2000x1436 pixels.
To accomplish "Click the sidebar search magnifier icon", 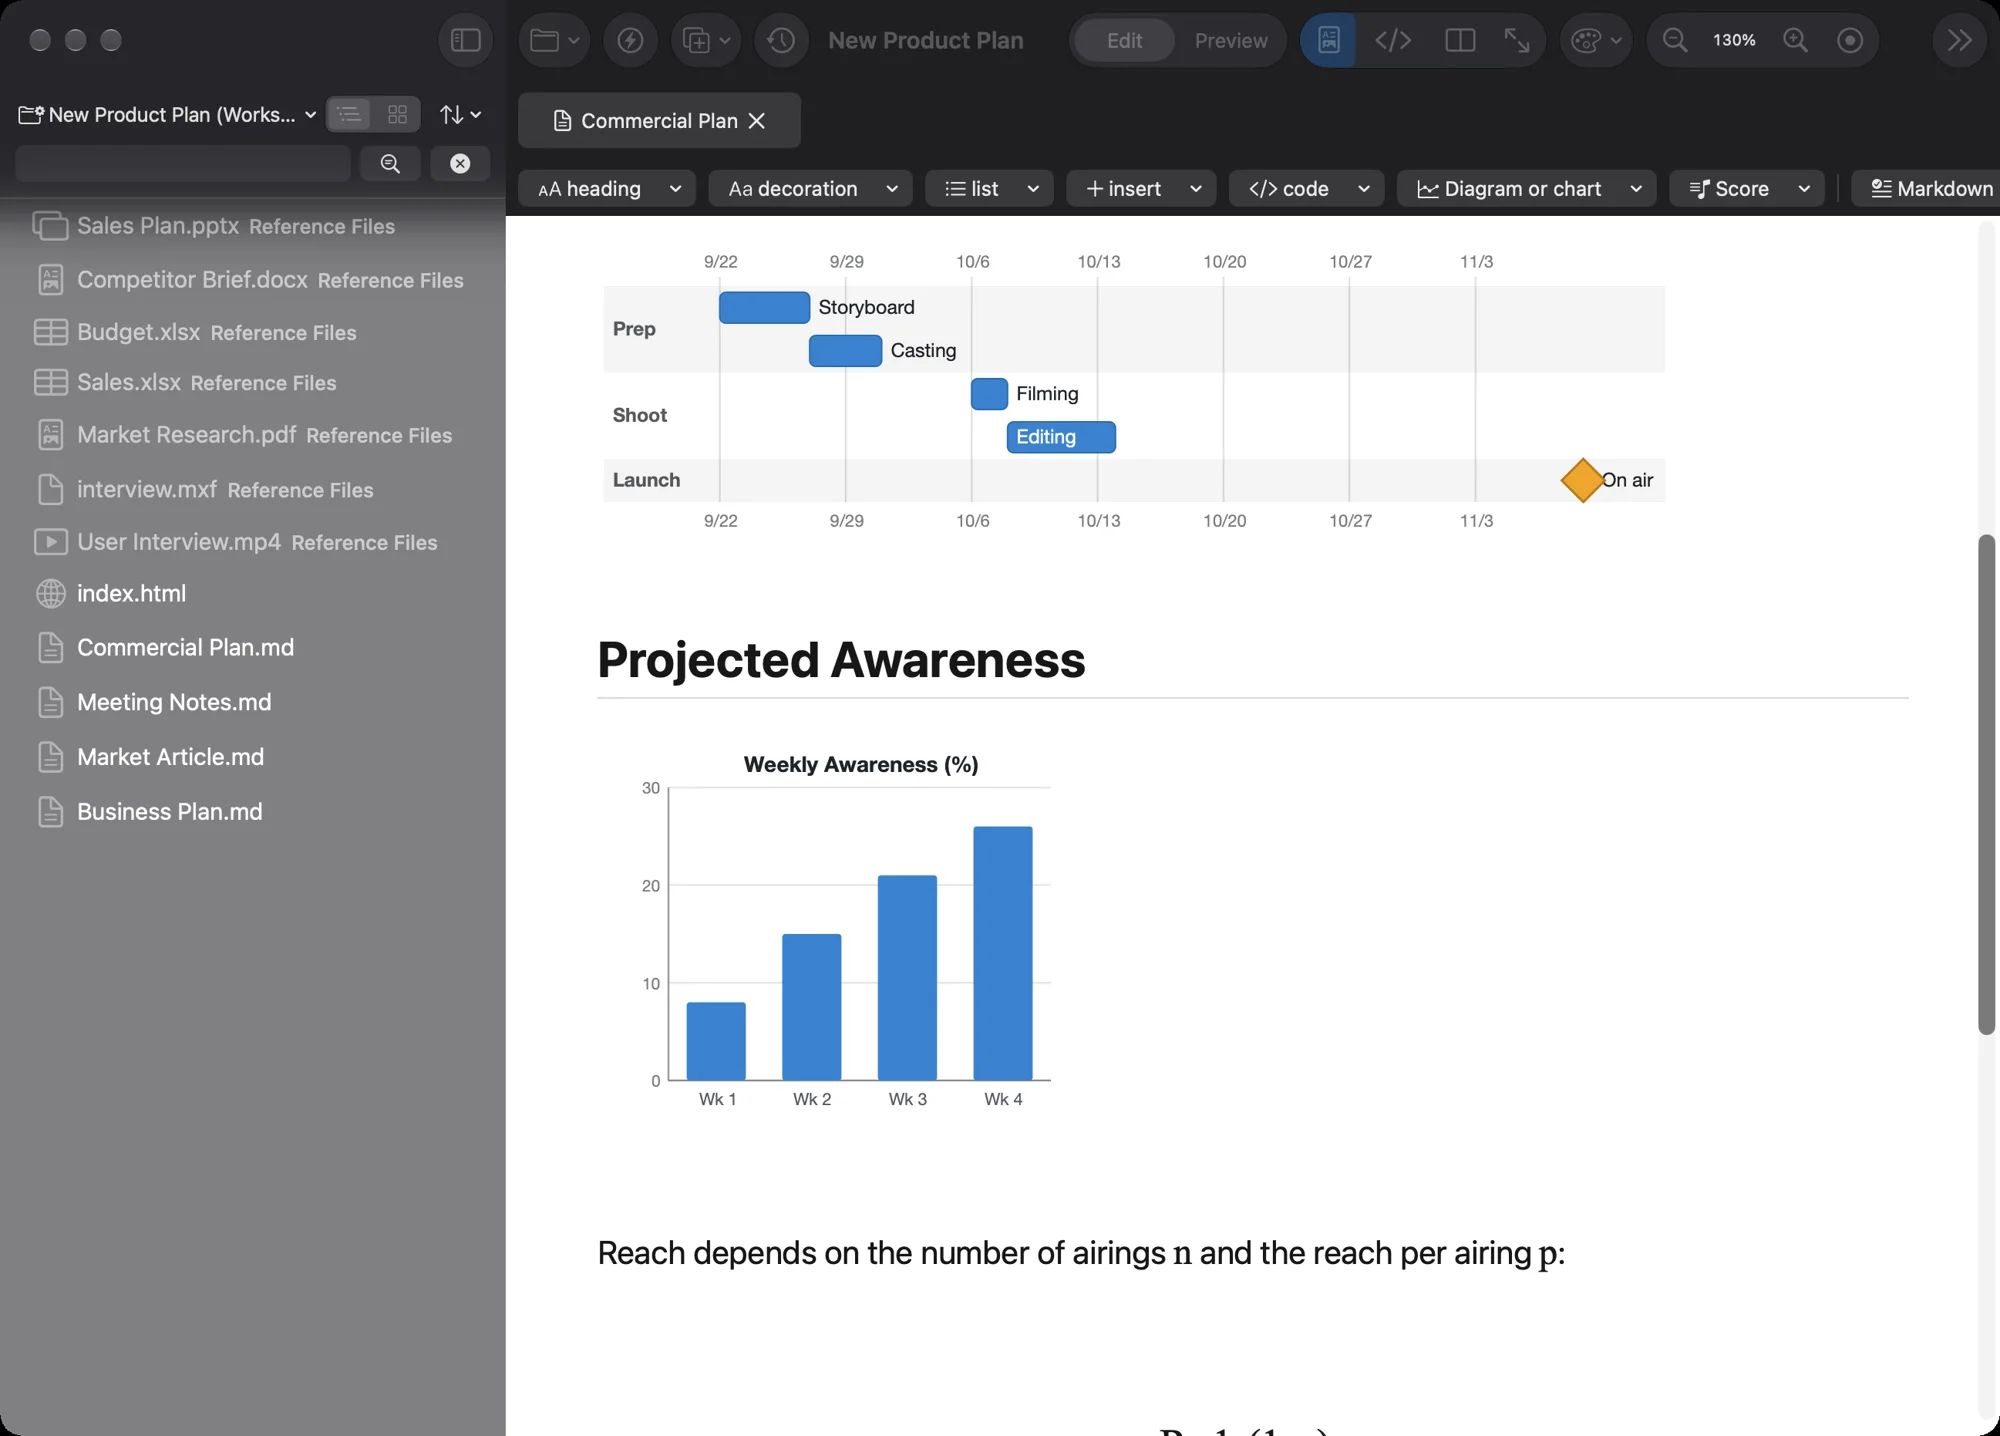I will tap(390, 163).
